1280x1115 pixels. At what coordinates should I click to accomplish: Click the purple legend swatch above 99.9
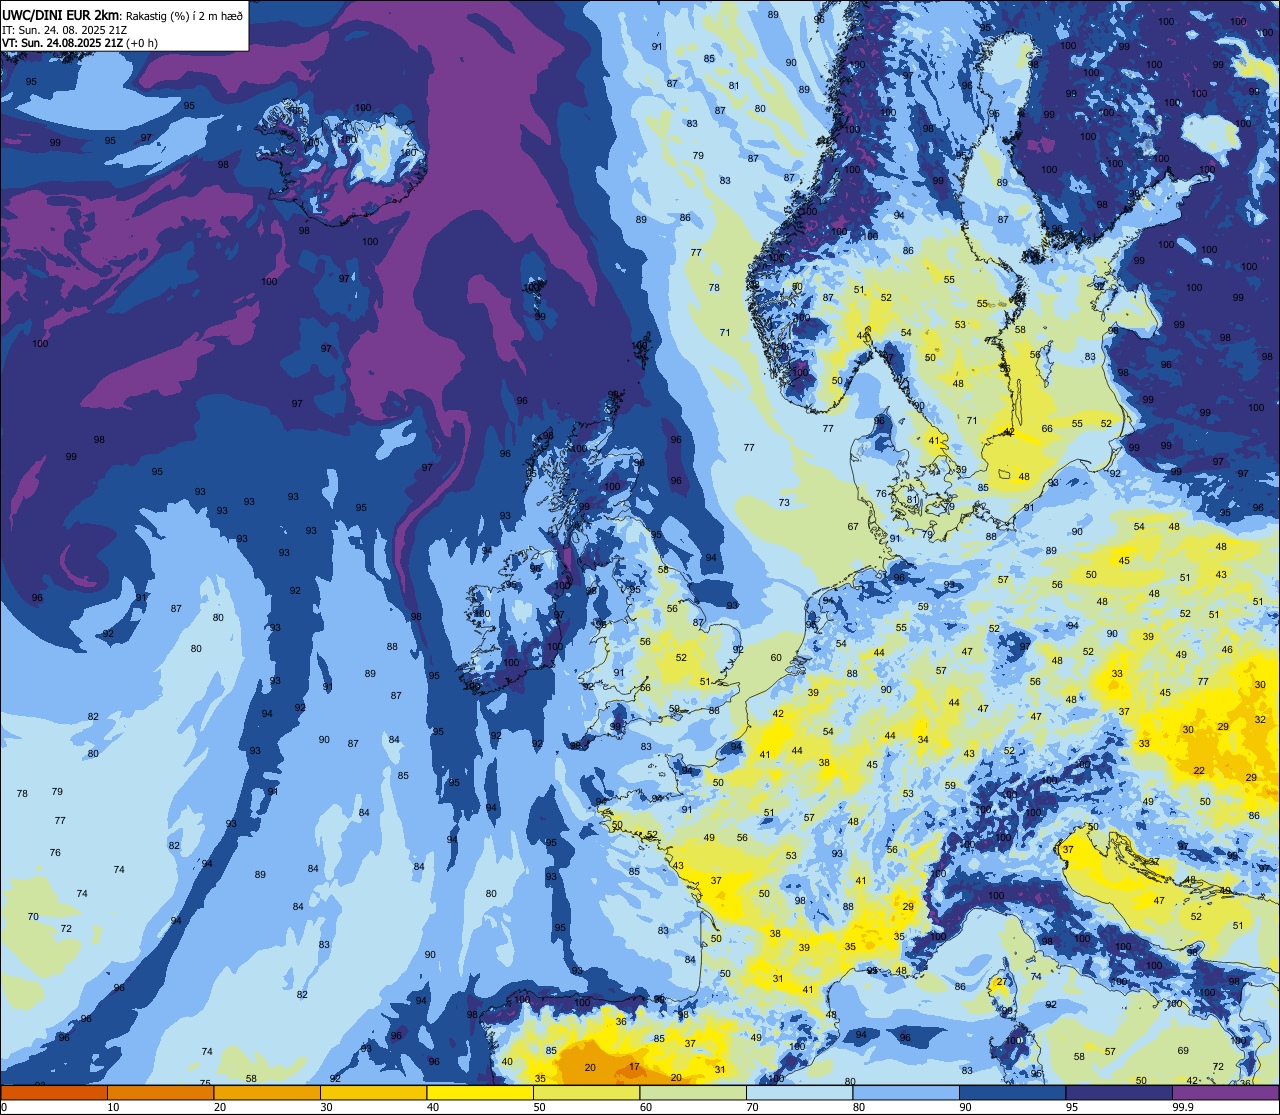(x=1225, y=1092)
